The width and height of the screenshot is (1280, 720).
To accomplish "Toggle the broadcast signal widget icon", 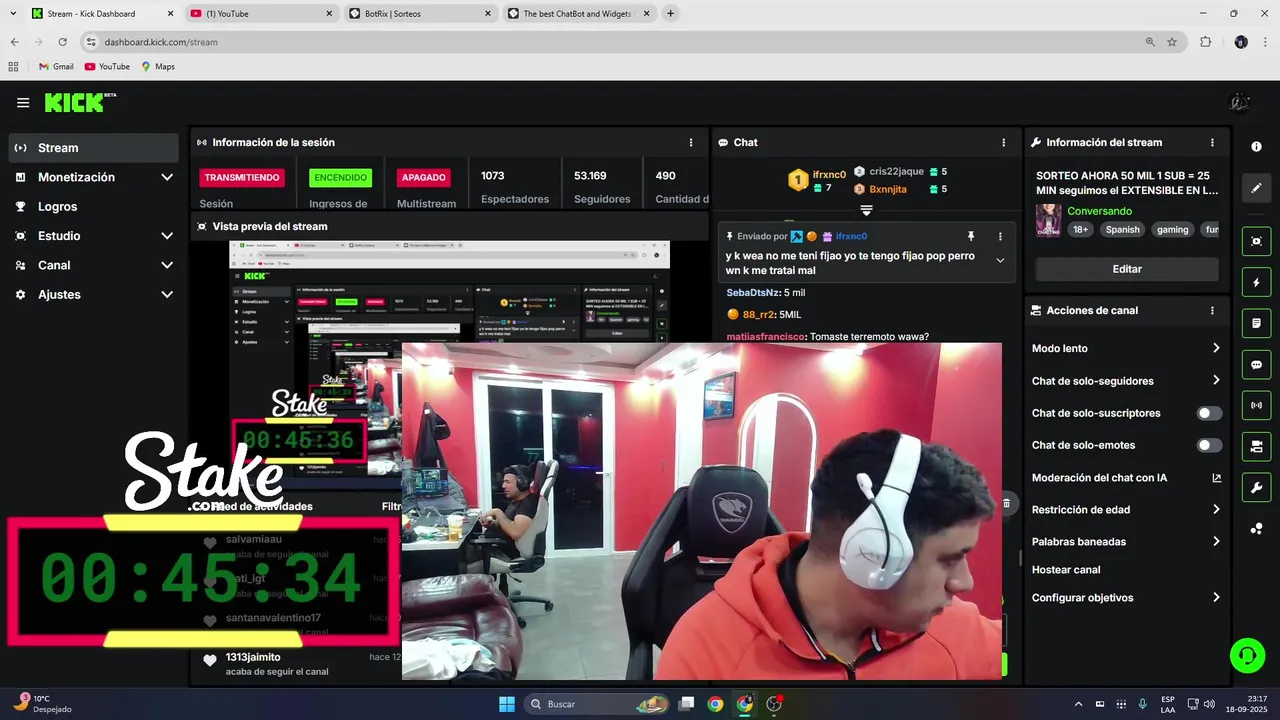I will (1256, 405).
